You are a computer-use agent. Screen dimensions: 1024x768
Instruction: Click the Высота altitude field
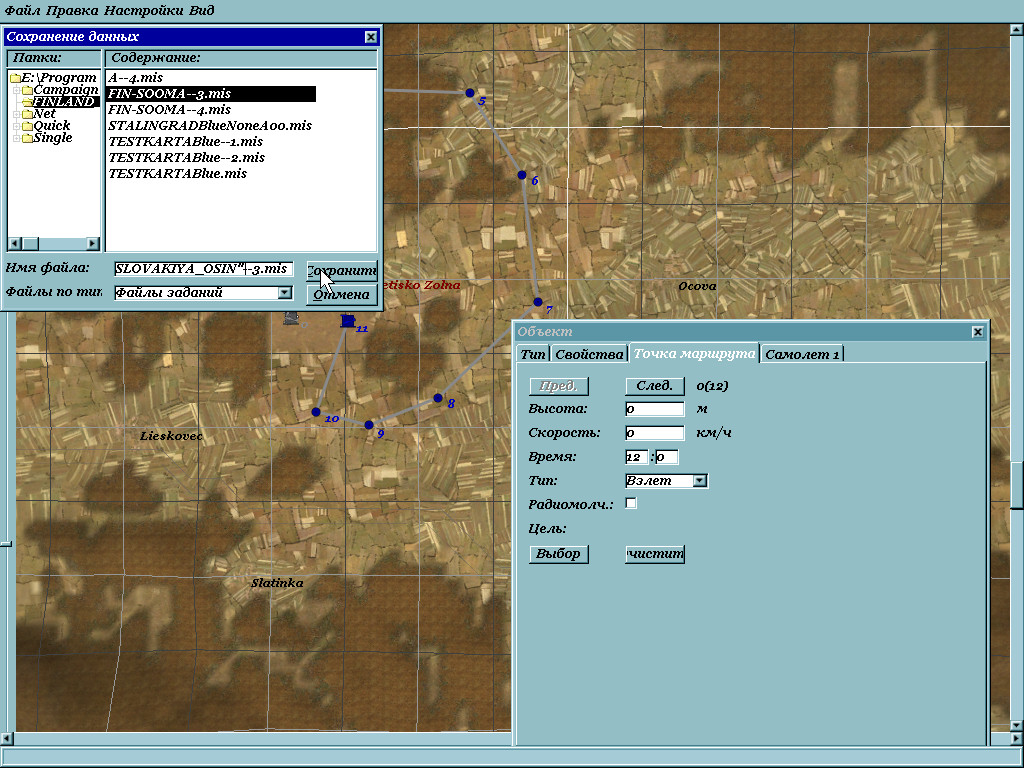click(654, 409)
